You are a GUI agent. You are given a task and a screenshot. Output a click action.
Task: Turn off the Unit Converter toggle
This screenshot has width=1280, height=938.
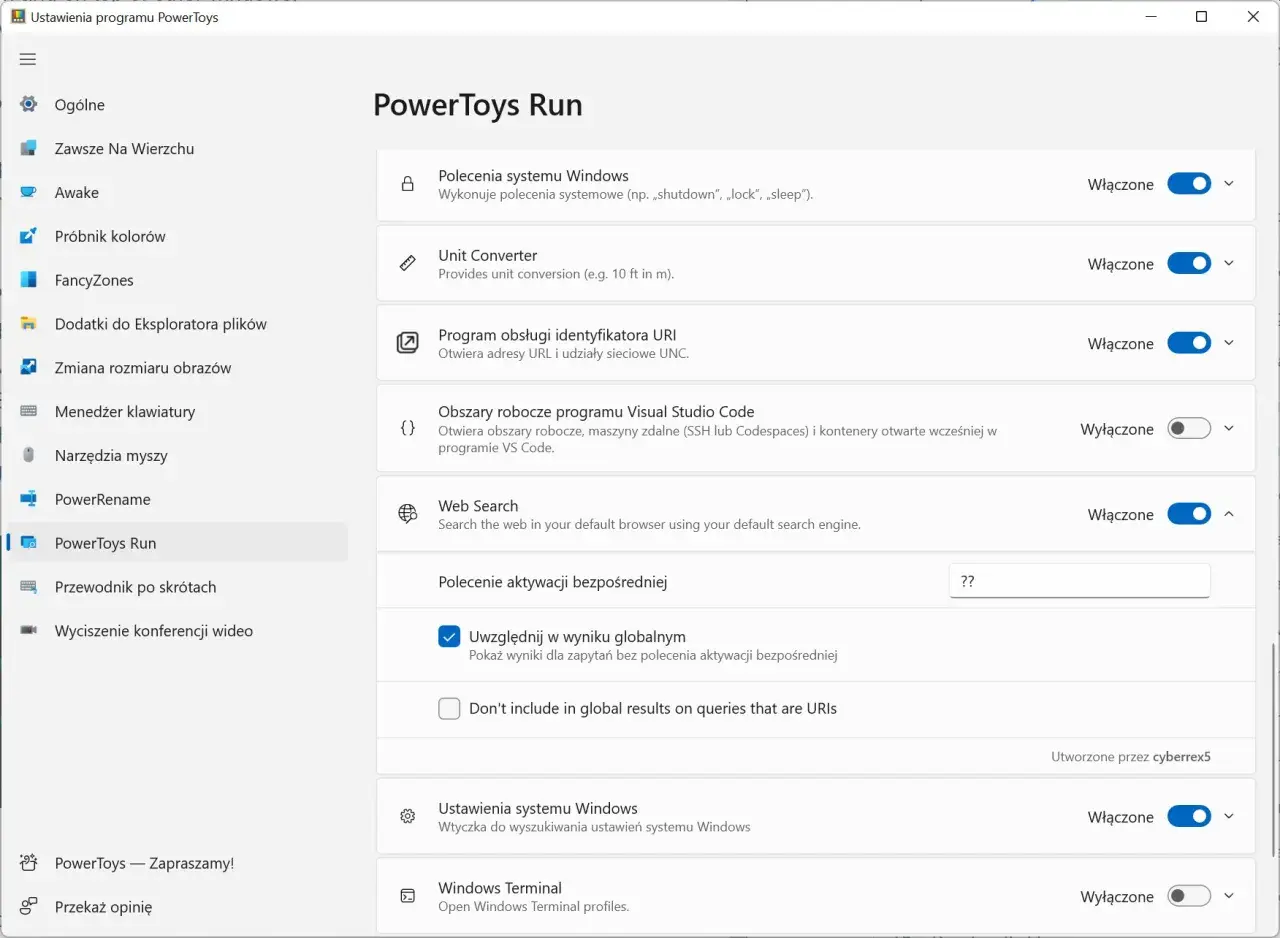pyautogui.click(x=1189, y=264)
